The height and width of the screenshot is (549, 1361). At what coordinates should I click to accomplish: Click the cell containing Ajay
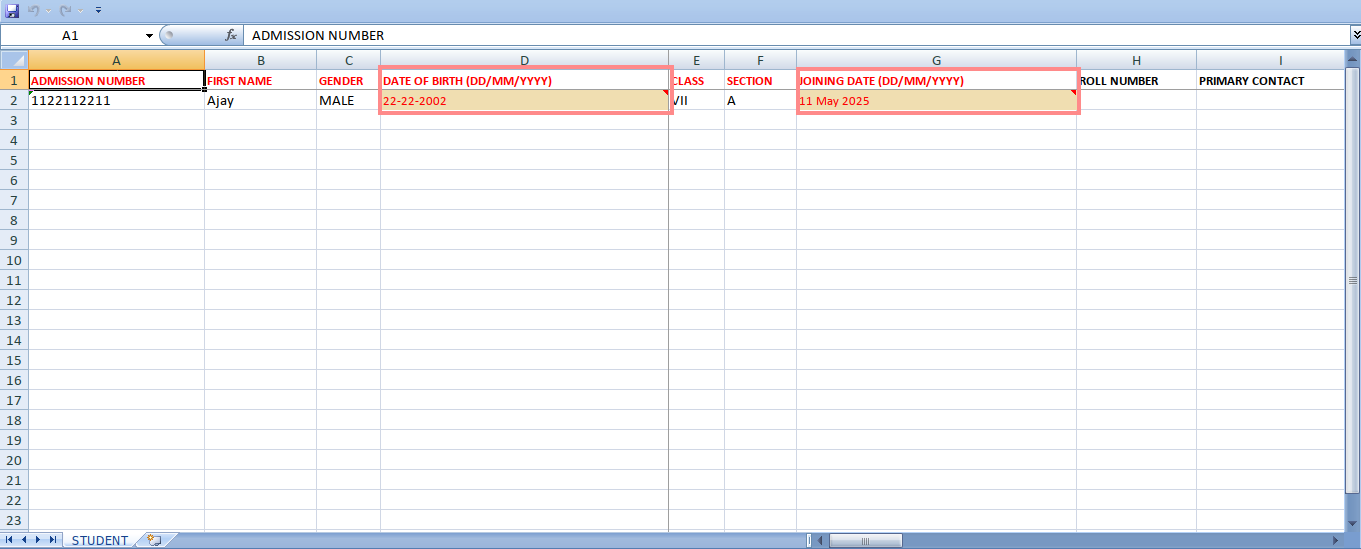(261, 100)
